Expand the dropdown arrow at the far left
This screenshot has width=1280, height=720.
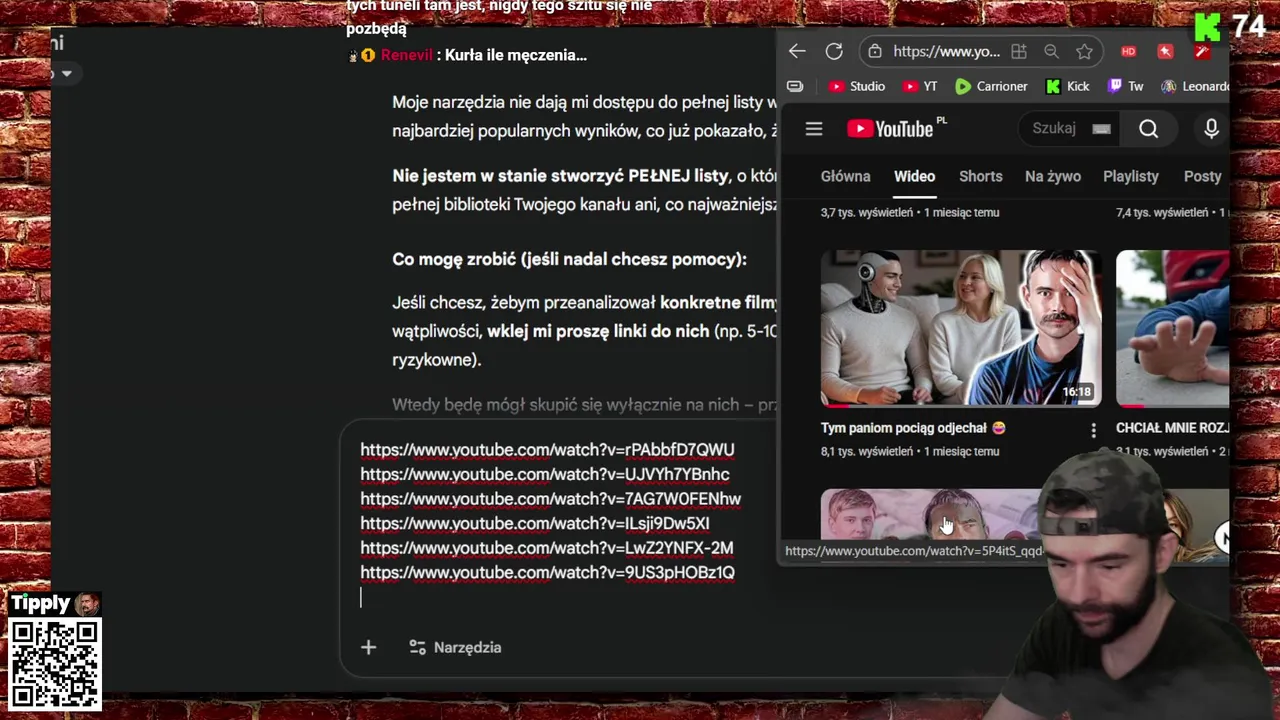pyautogui.click(x=66, y=73)
